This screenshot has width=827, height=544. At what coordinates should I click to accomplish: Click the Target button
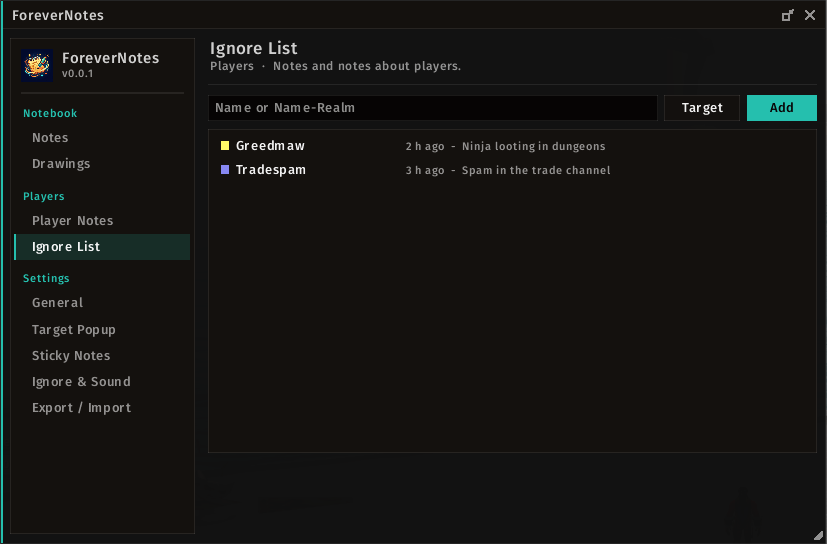(702, 108)
